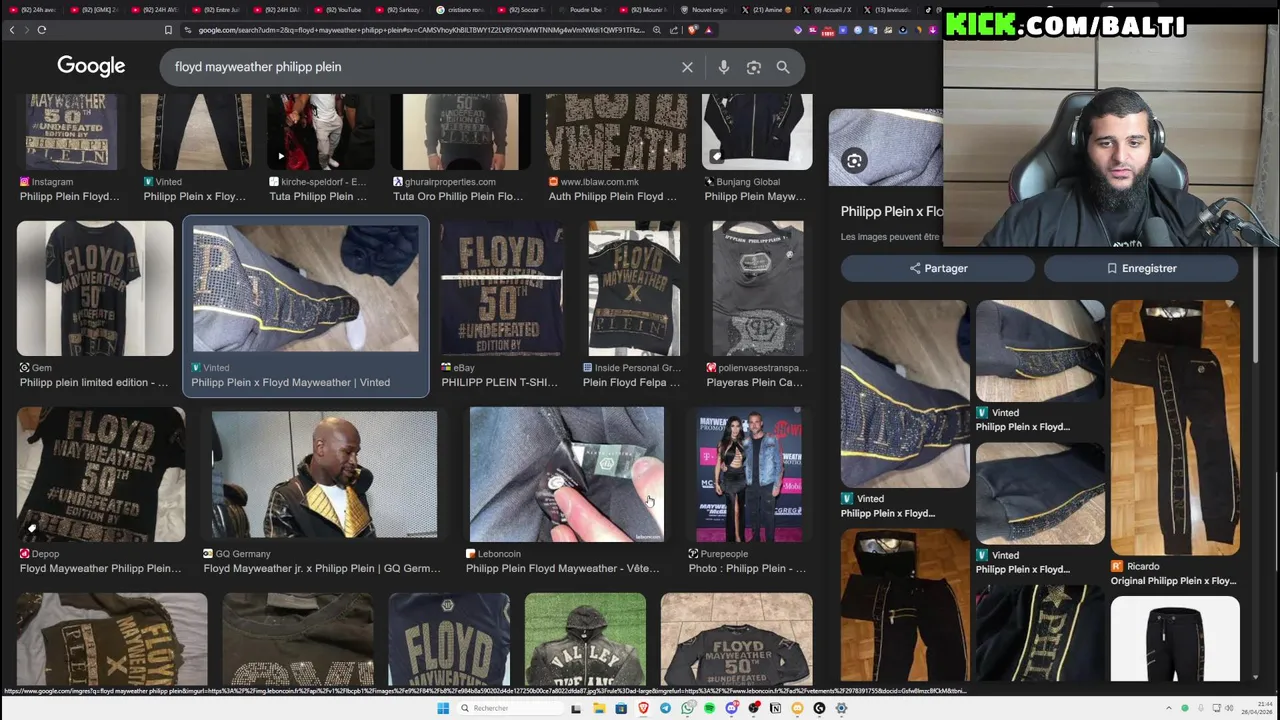Switch to the Sarkozy browser tab

click(x=402, y=9)
